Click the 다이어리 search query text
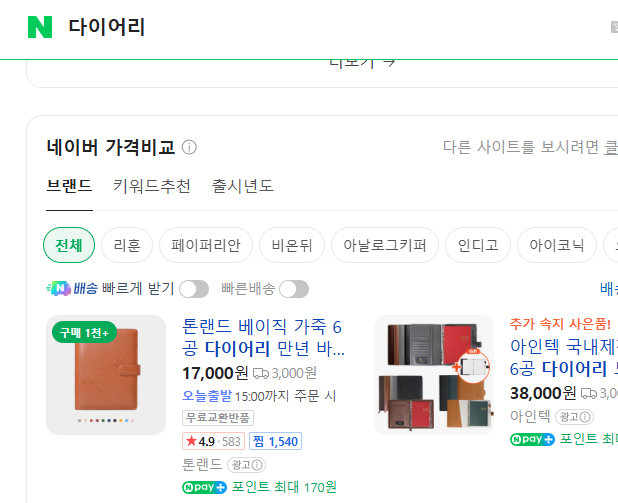This screenshot has width=618, height=503. [x=106, y=27]
